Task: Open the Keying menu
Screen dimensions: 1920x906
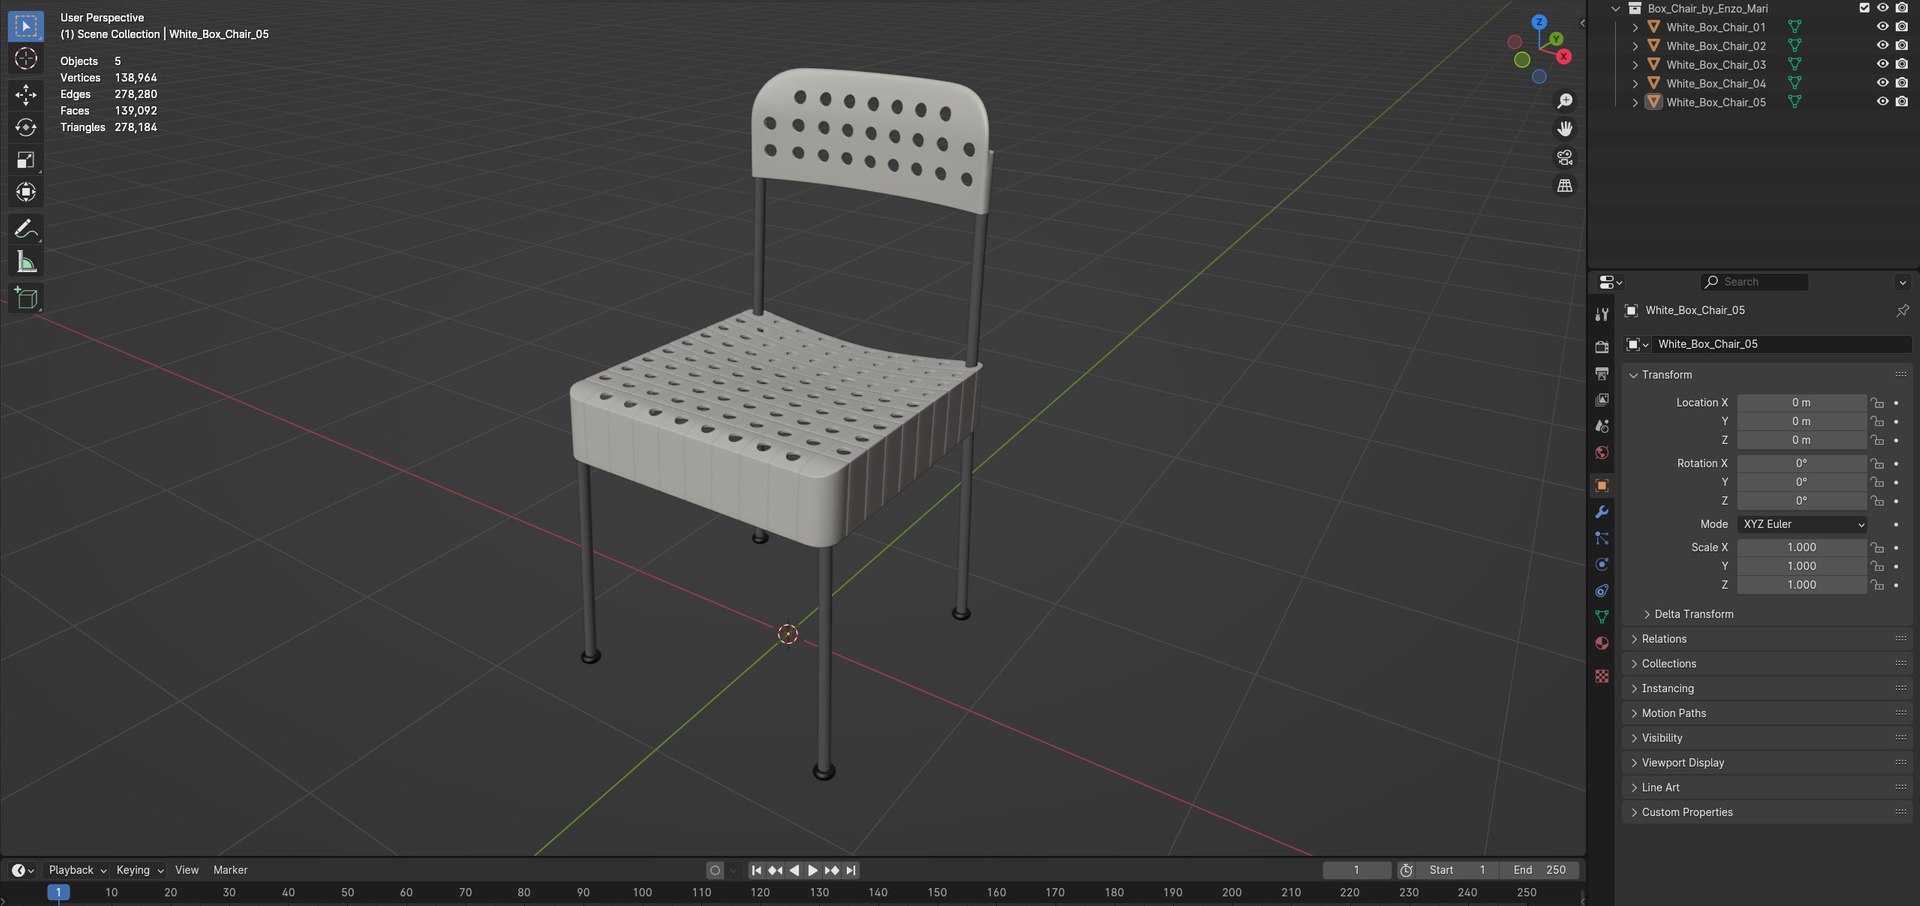Action: point(139,870)
